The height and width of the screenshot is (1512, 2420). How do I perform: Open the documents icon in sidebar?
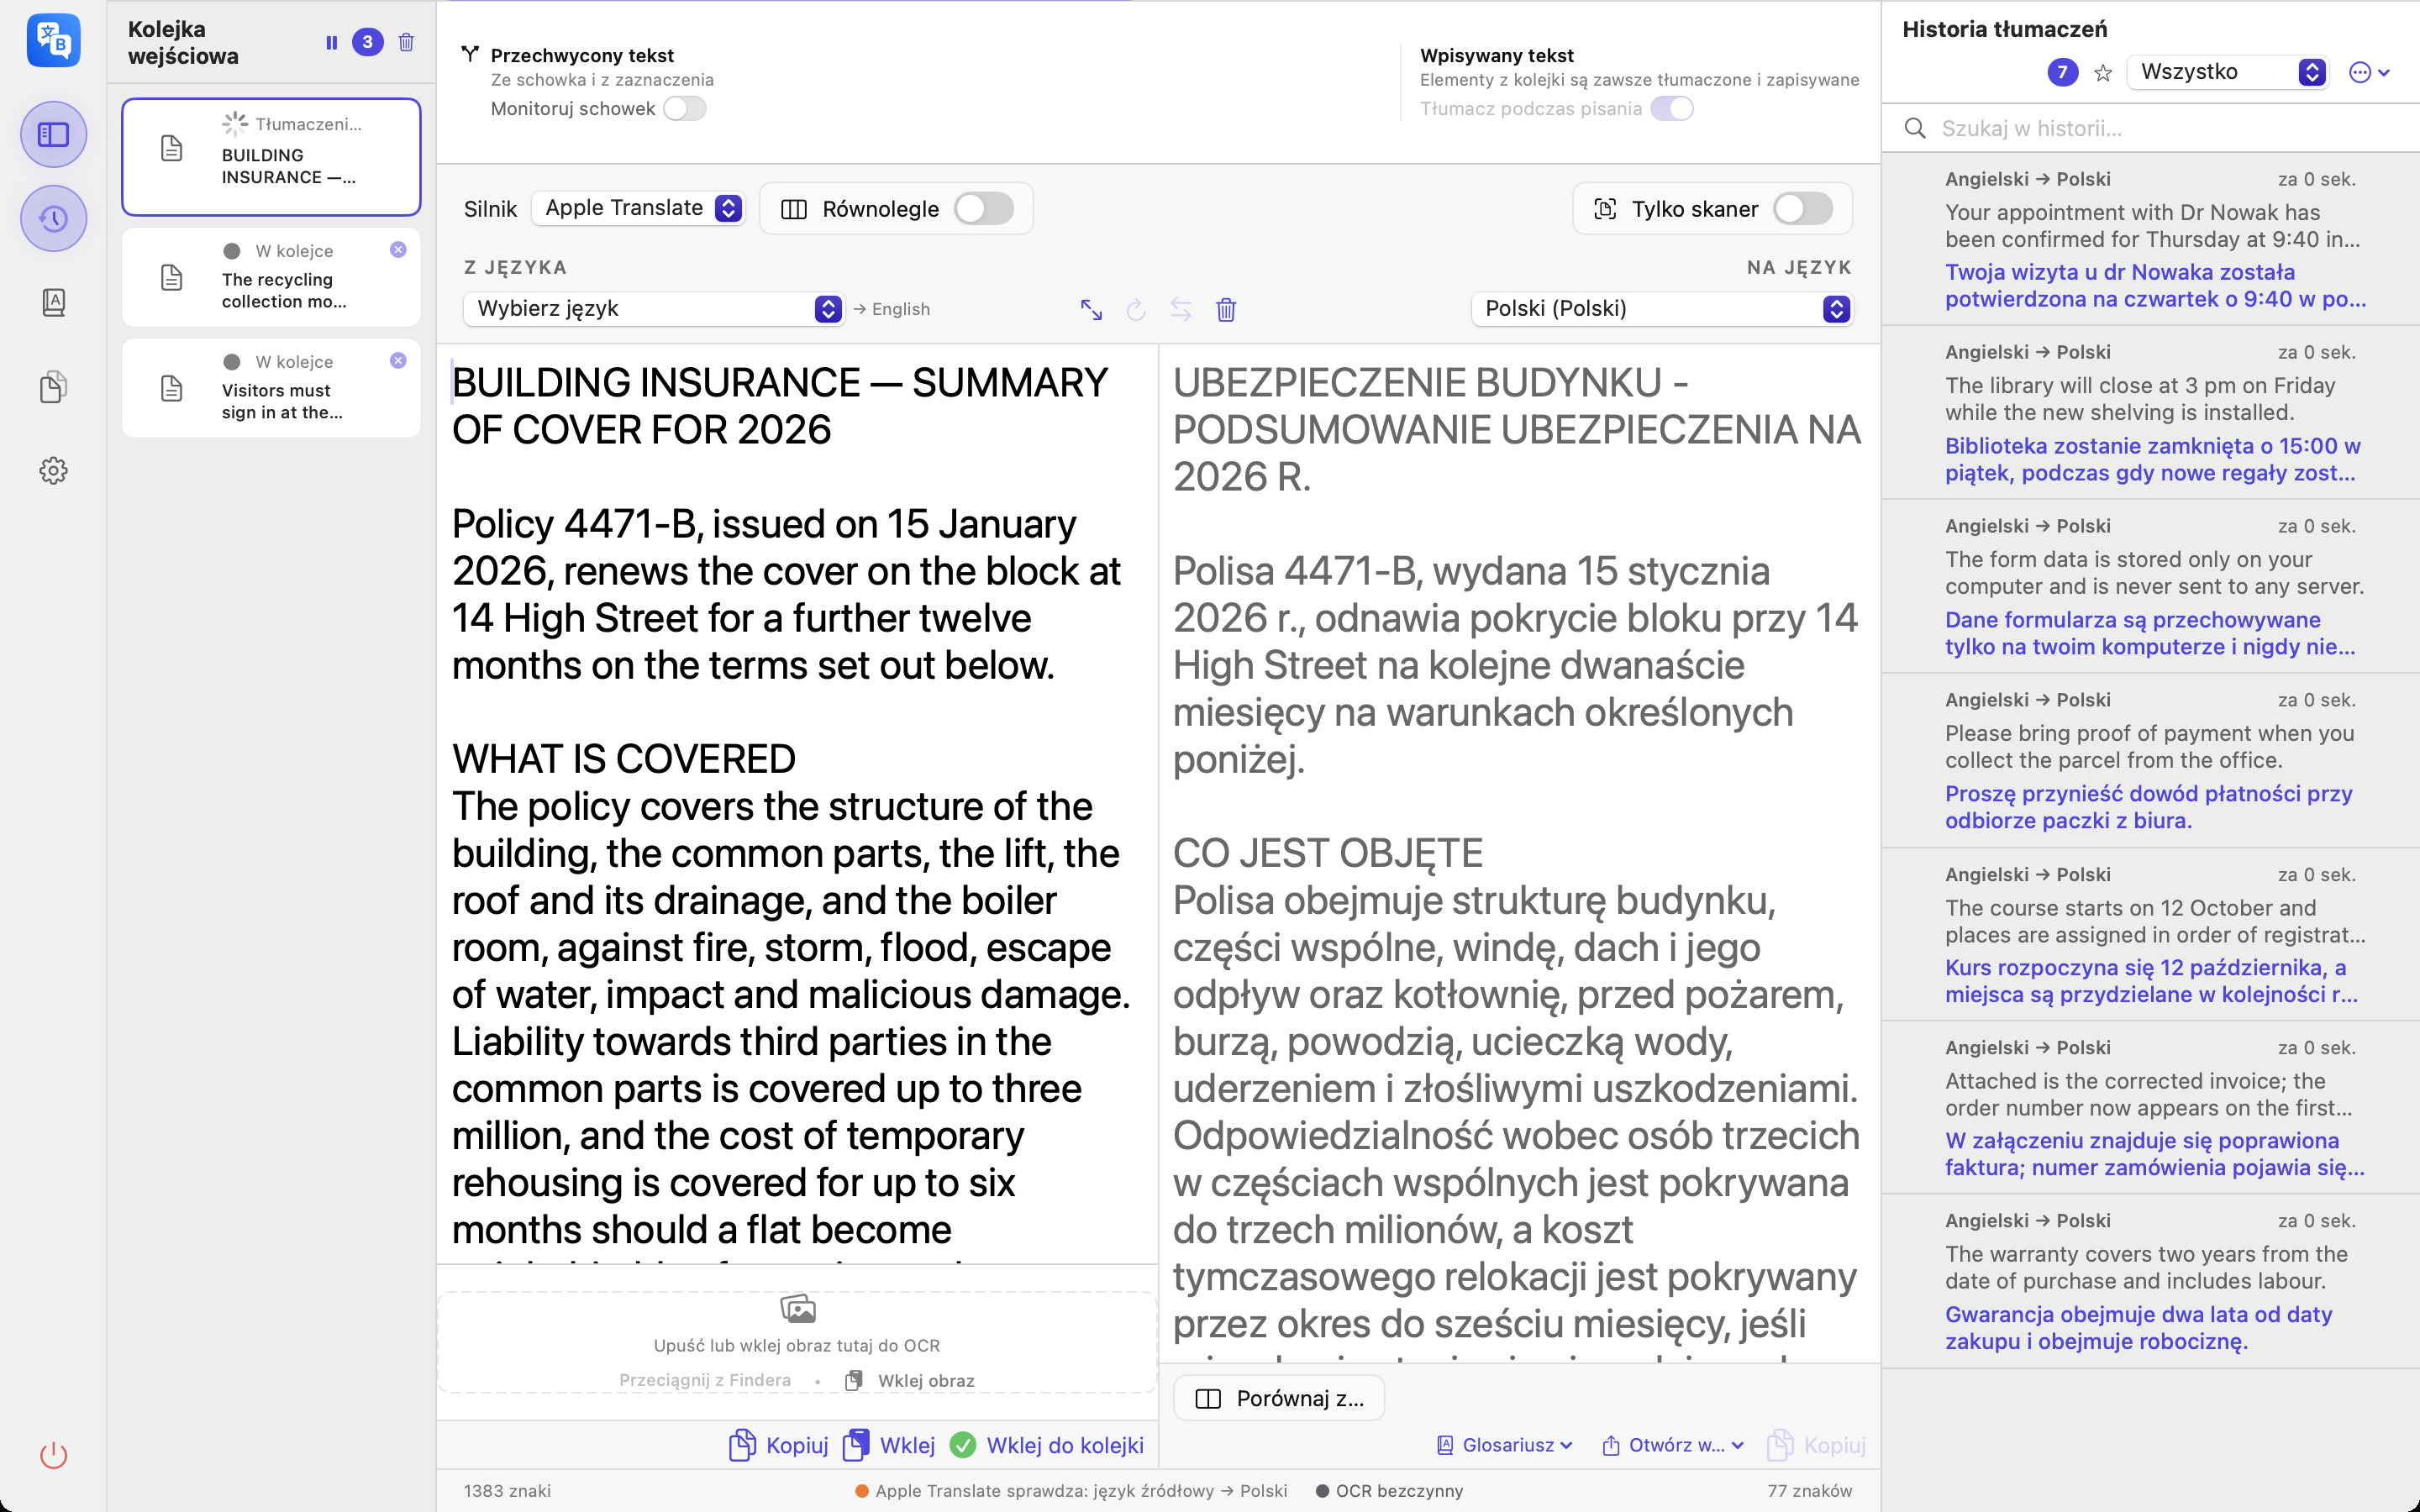click(54, 386)
